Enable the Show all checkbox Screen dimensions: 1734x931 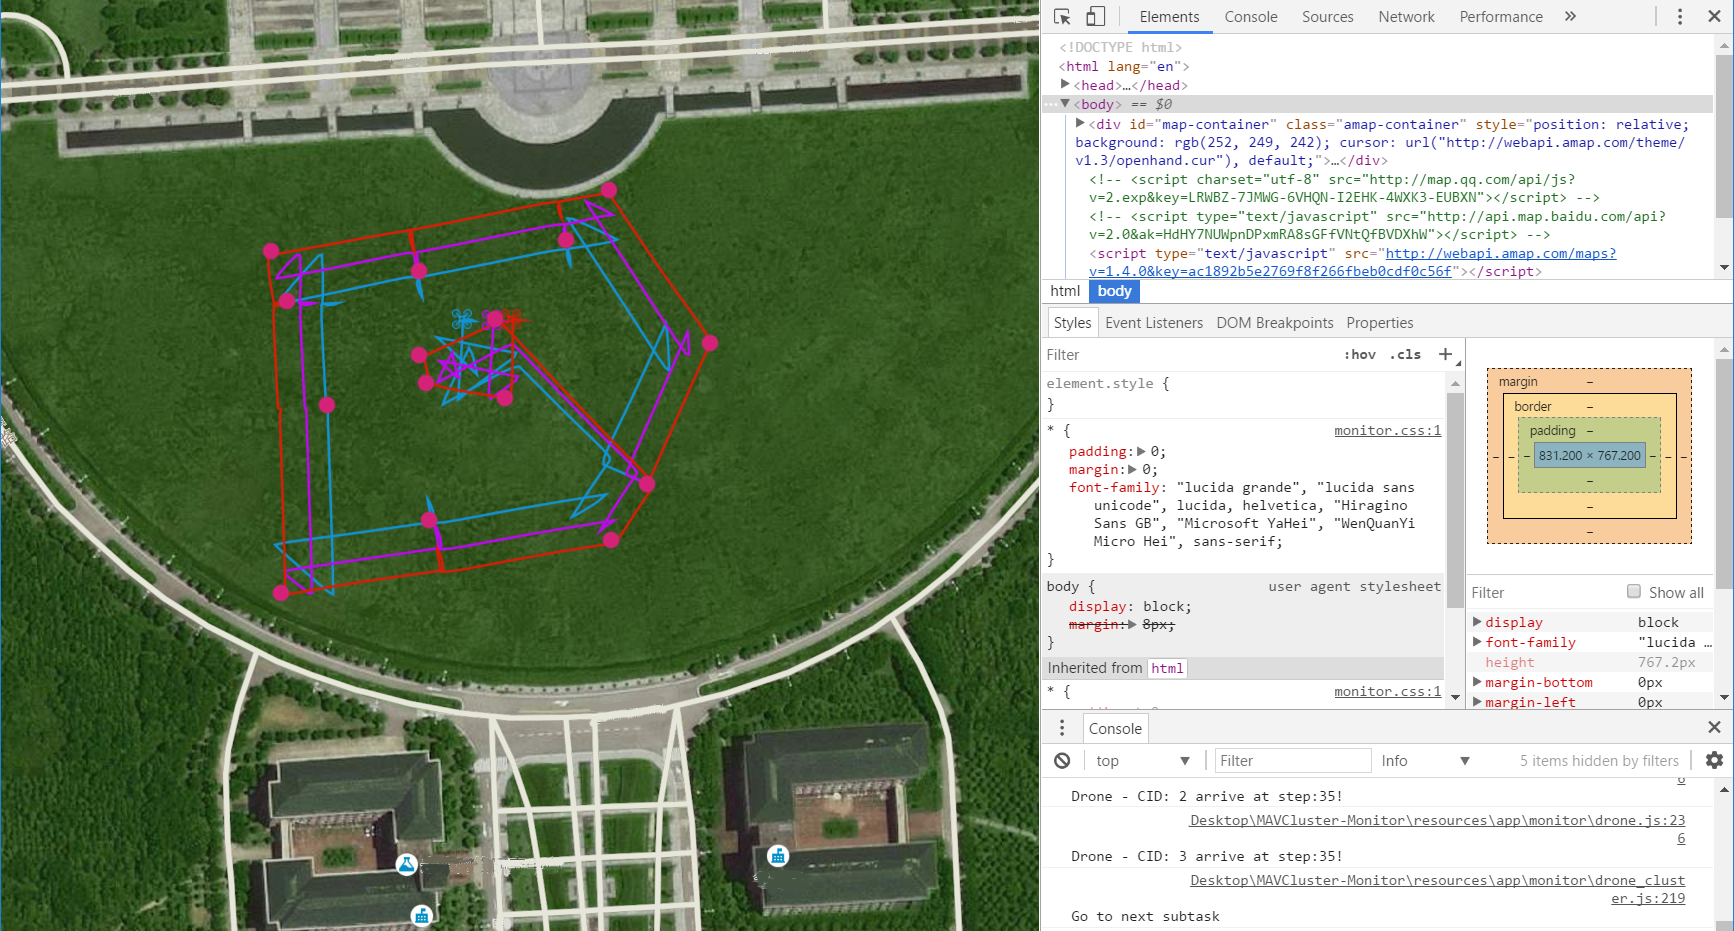pos(1634,592)
